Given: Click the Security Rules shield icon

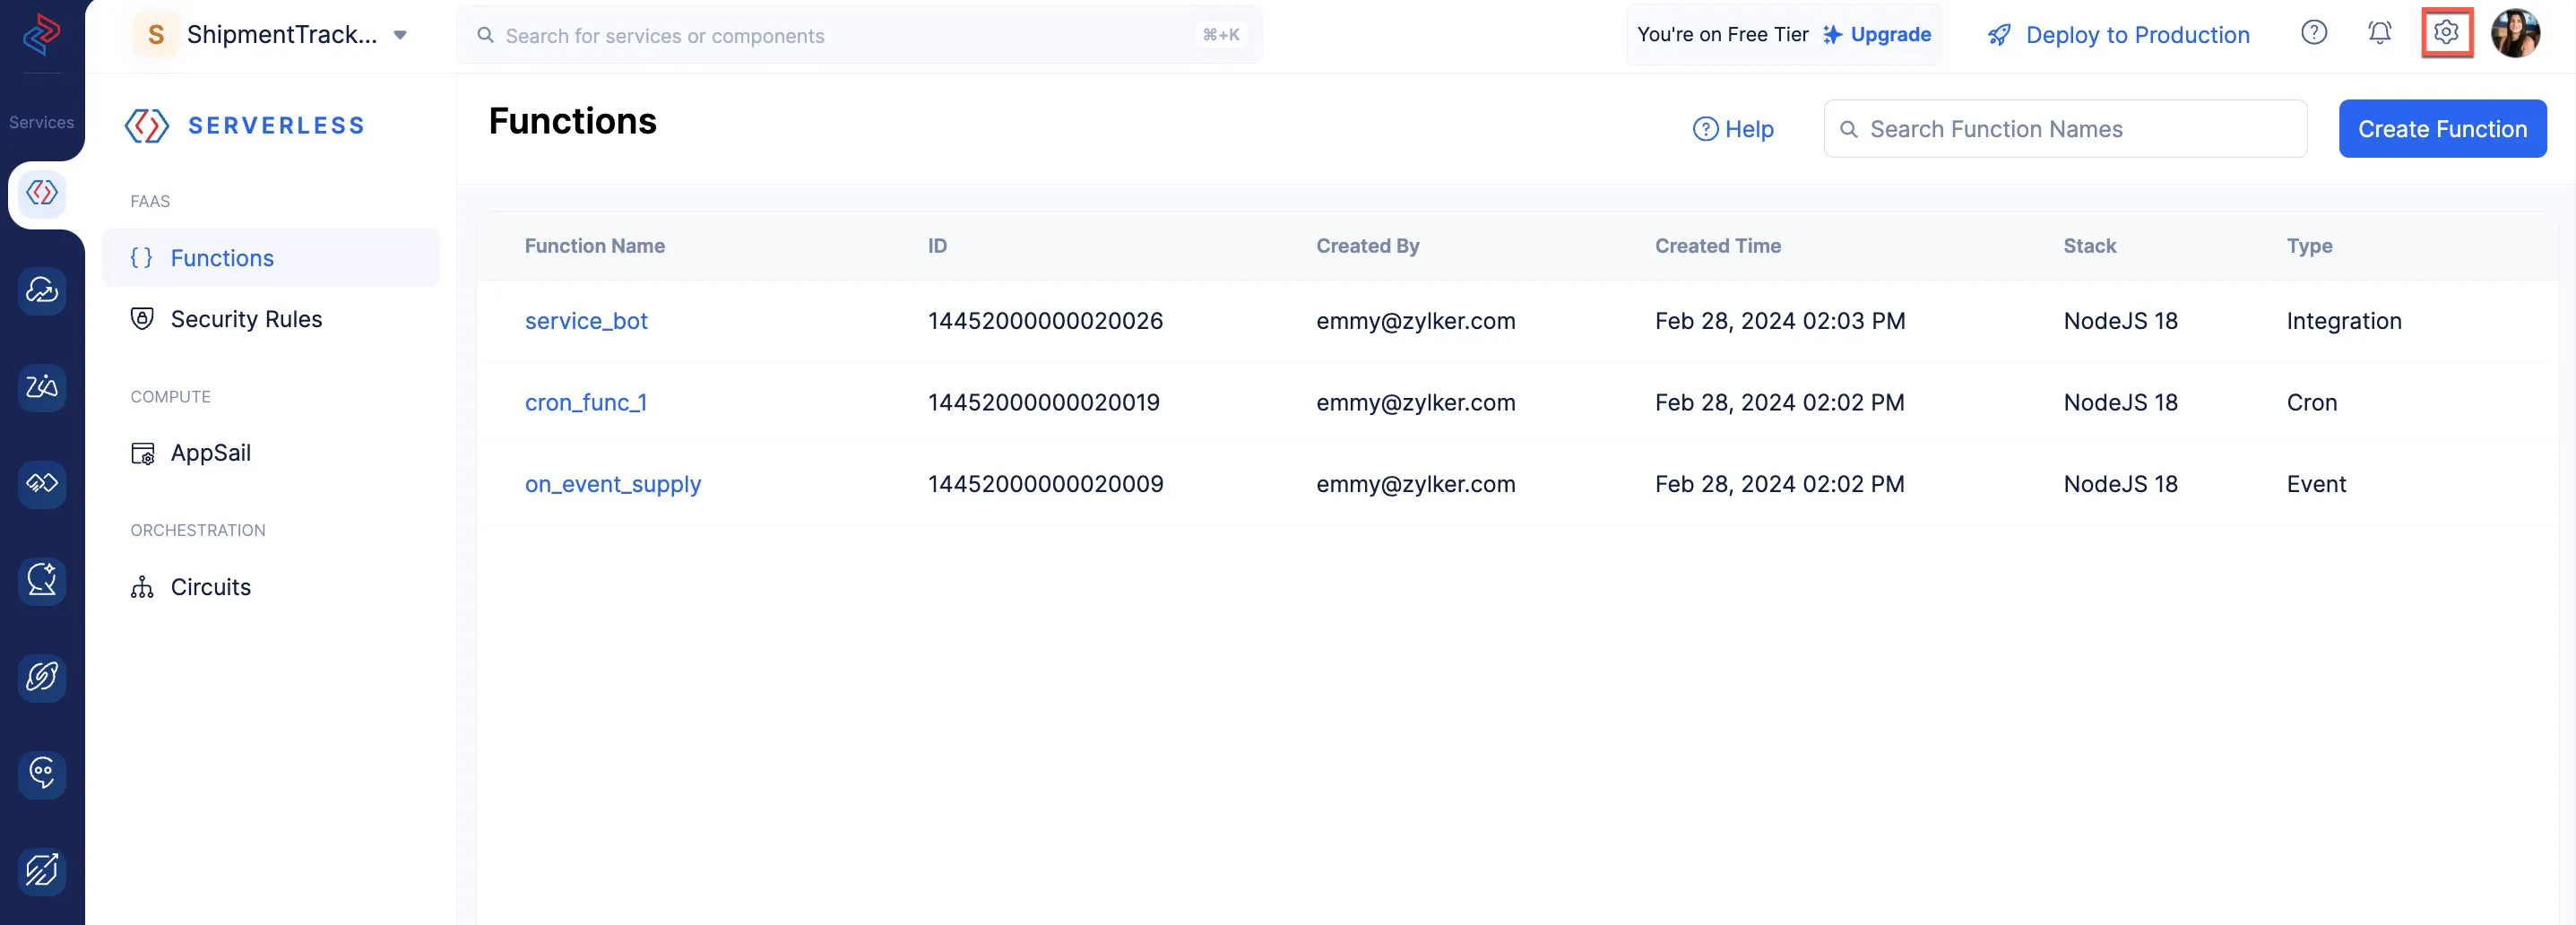Looking at the screenshot, I should point(142,319).
